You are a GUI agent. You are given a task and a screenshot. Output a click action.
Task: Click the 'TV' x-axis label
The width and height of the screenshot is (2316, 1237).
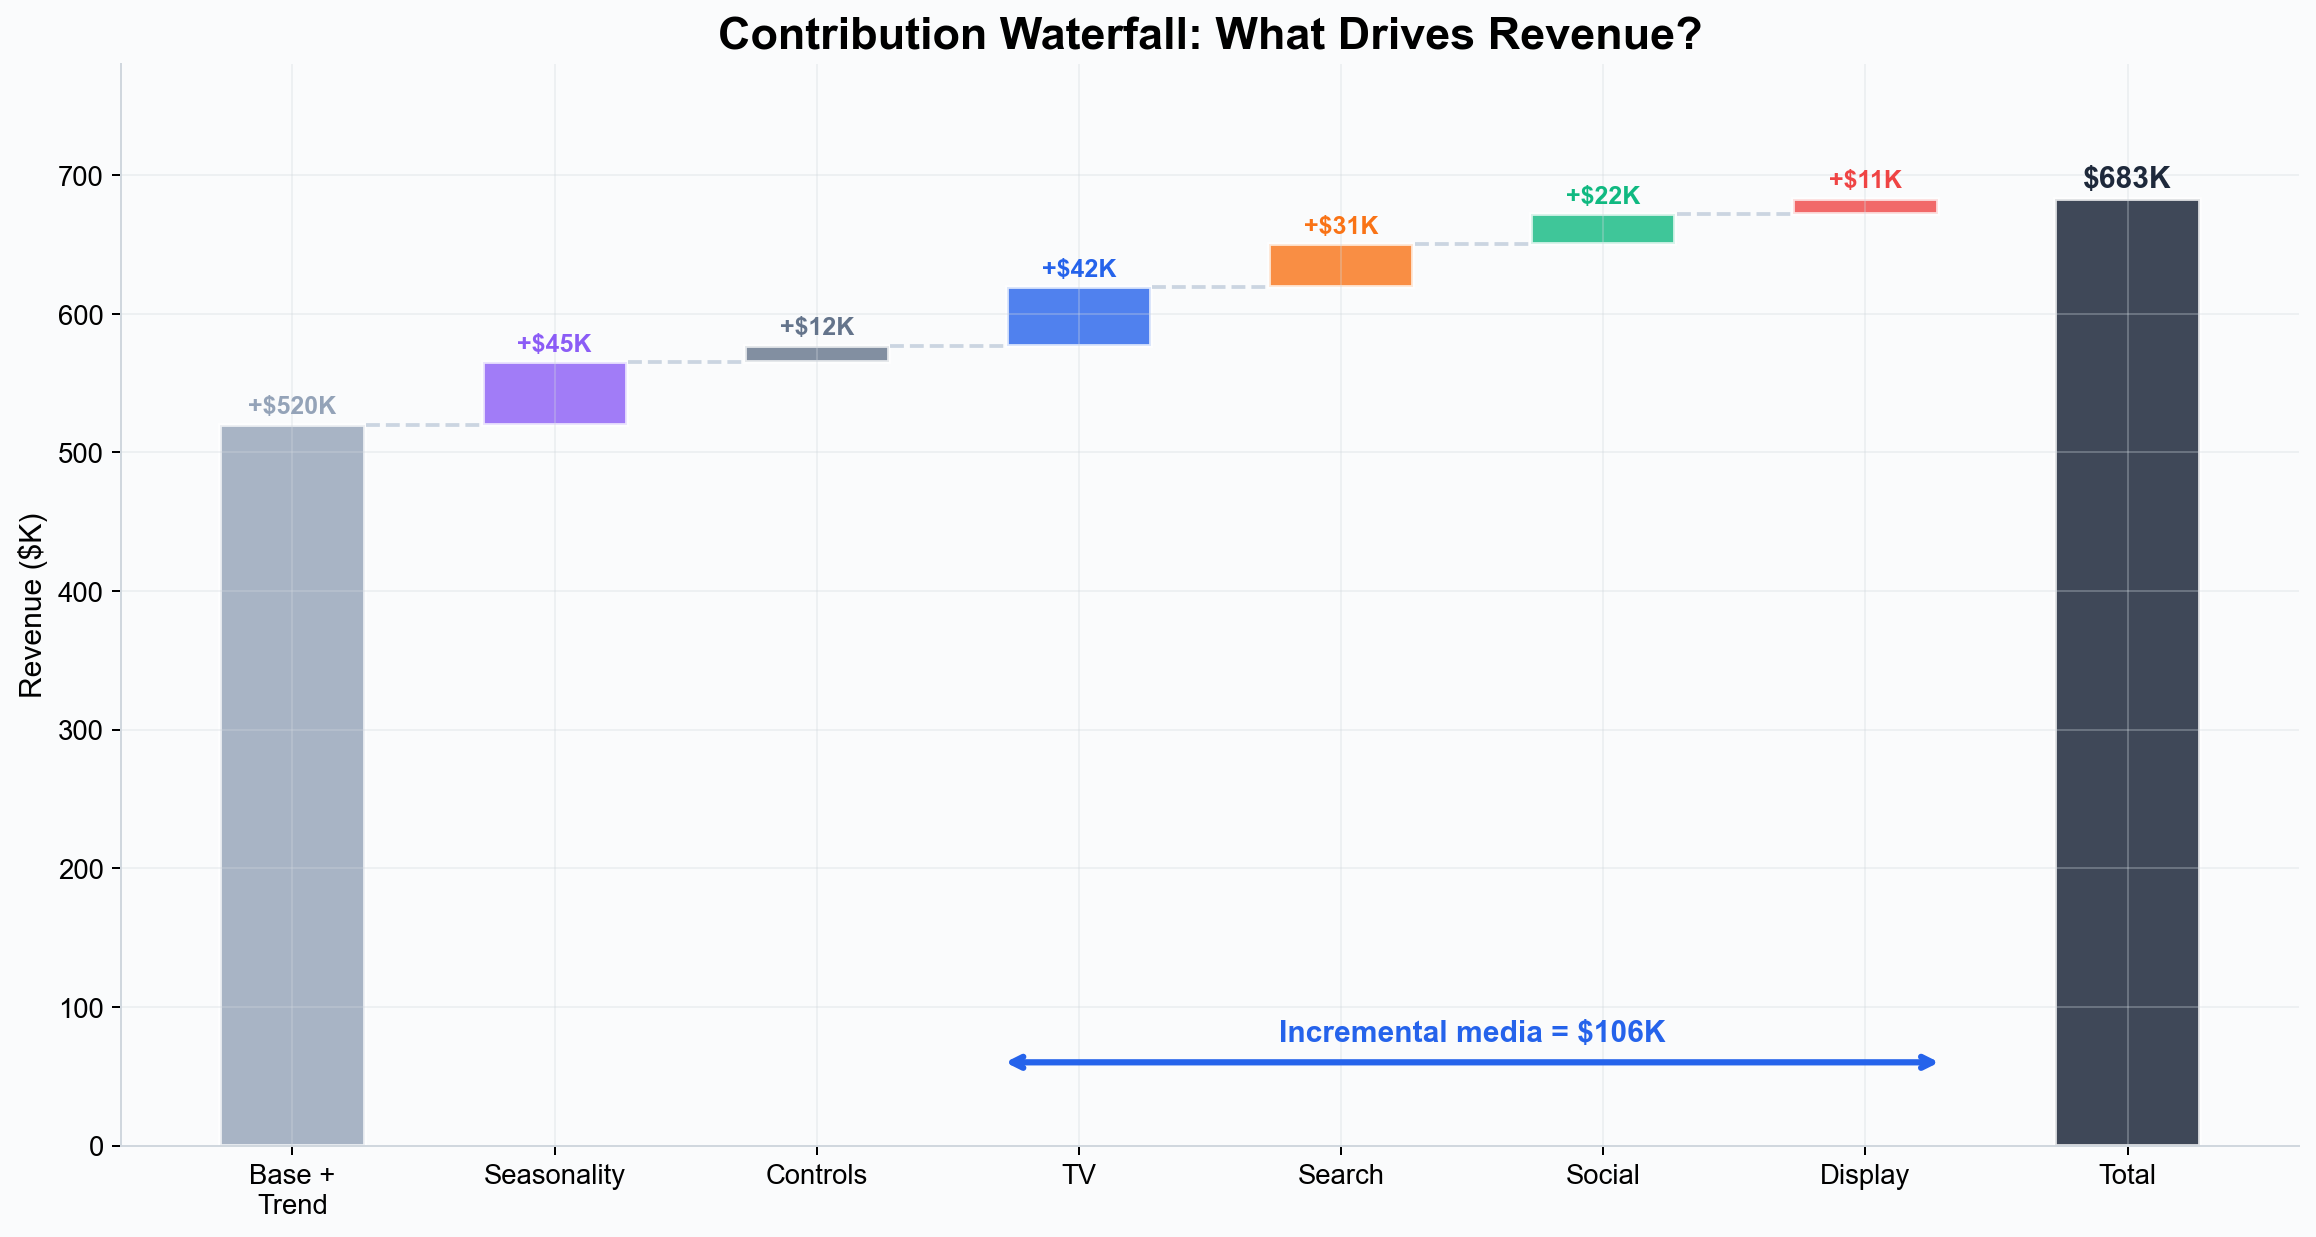coord(1079,1175)
